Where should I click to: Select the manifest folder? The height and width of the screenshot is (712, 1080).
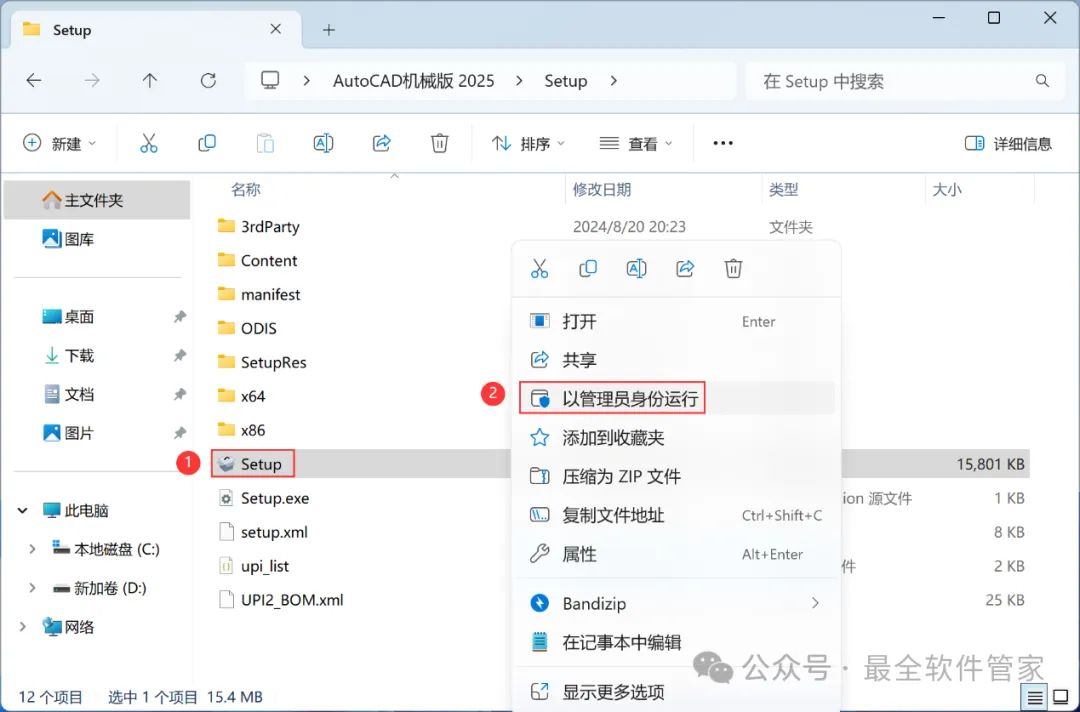(x=258, y=294)
